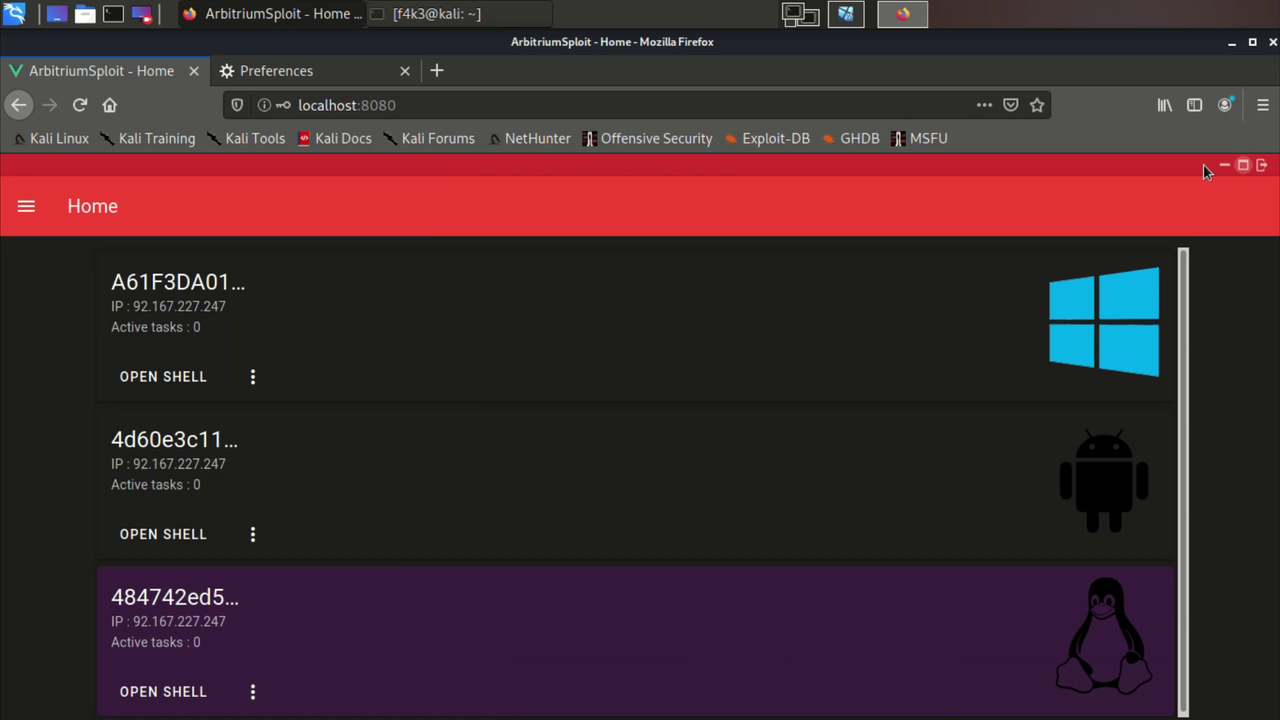Open the Kali Forums bookmark
1280x720 pixels.
click(438, 138)
